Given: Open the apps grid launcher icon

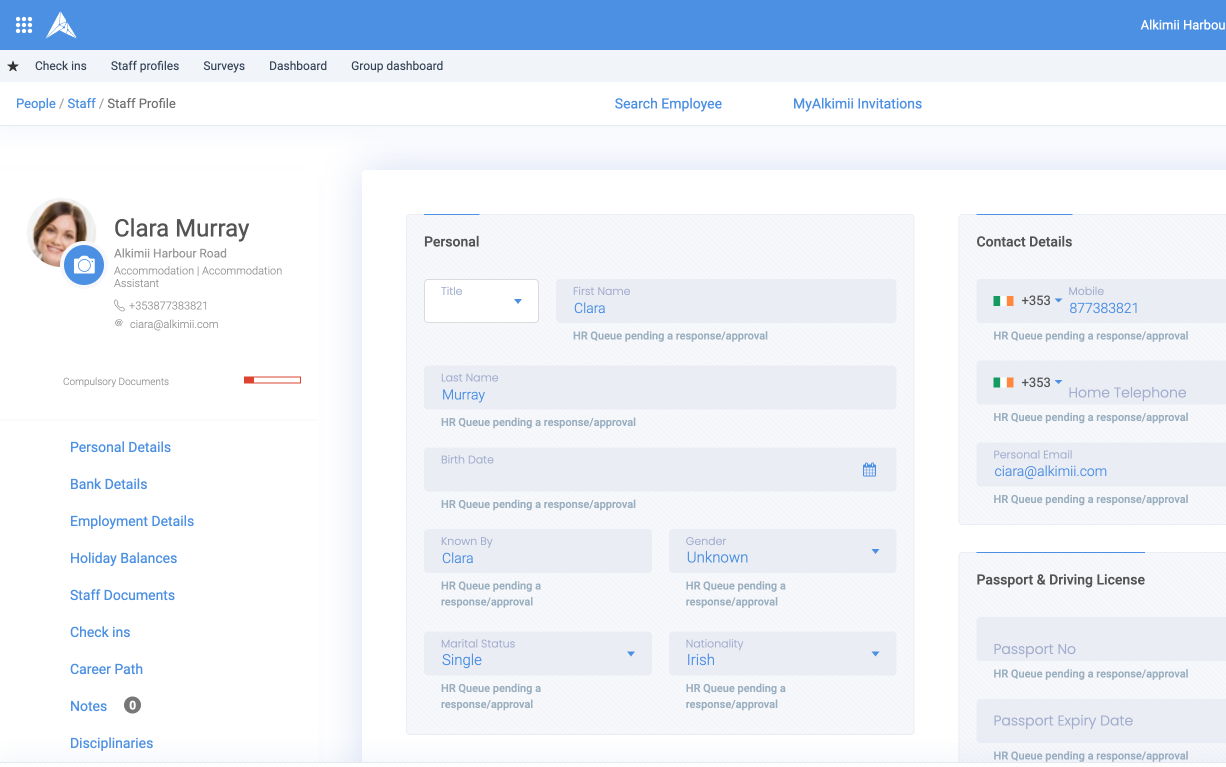Looking at the screenshot, I should [x=24, y=25].
